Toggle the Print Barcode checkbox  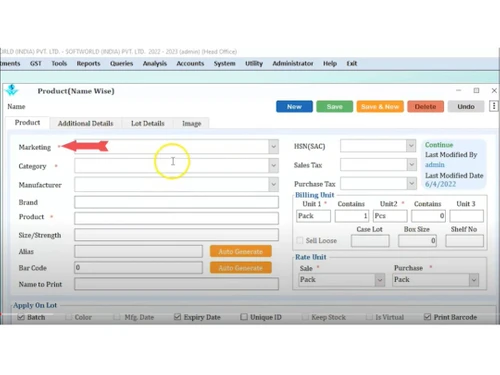click(427, 317)
